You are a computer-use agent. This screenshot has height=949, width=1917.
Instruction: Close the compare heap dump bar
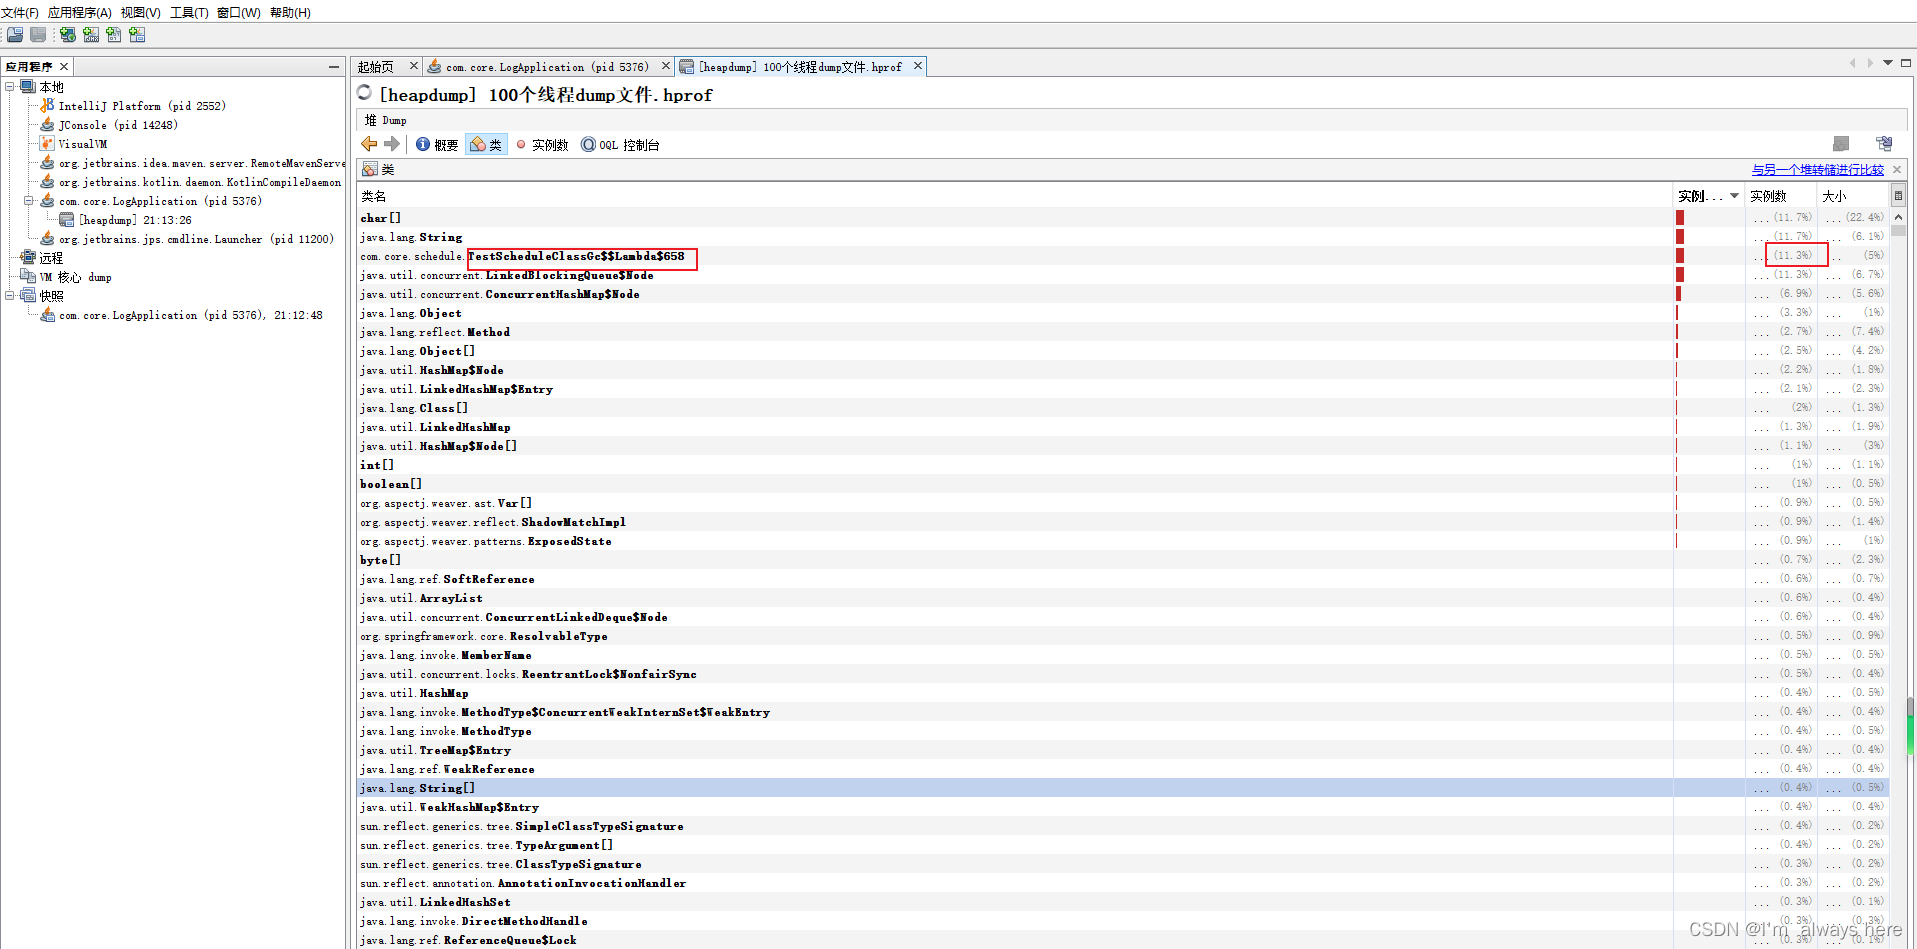coord(1897,169)
